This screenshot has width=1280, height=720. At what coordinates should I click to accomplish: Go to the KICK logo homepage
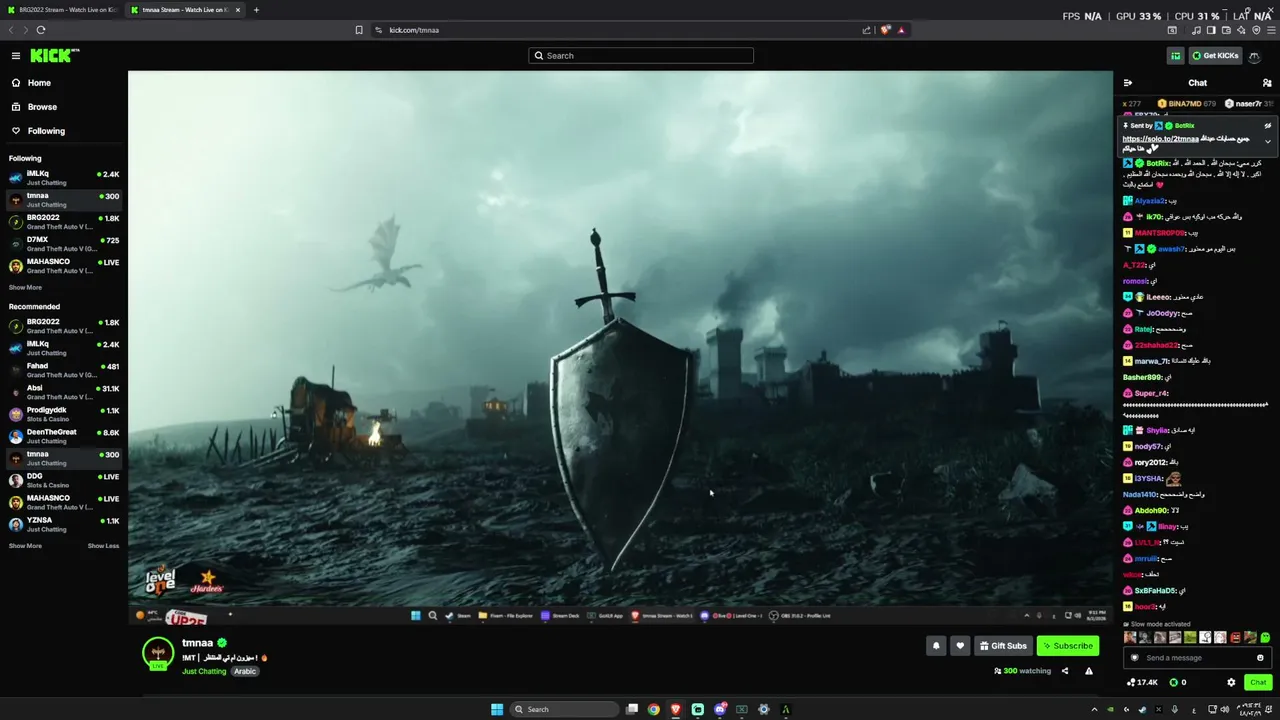pyautogui.click(x=54, y=56)
